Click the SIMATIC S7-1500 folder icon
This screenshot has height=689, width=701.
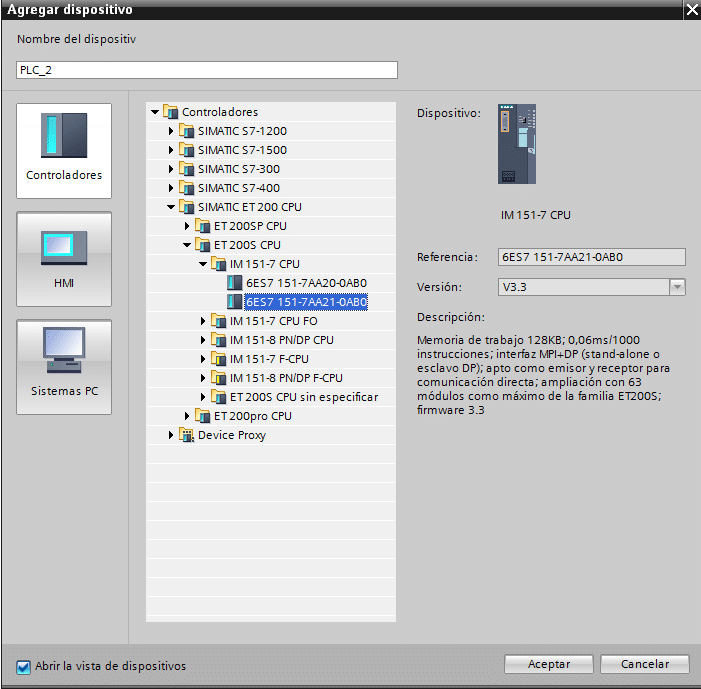click(x=186, y=150)
